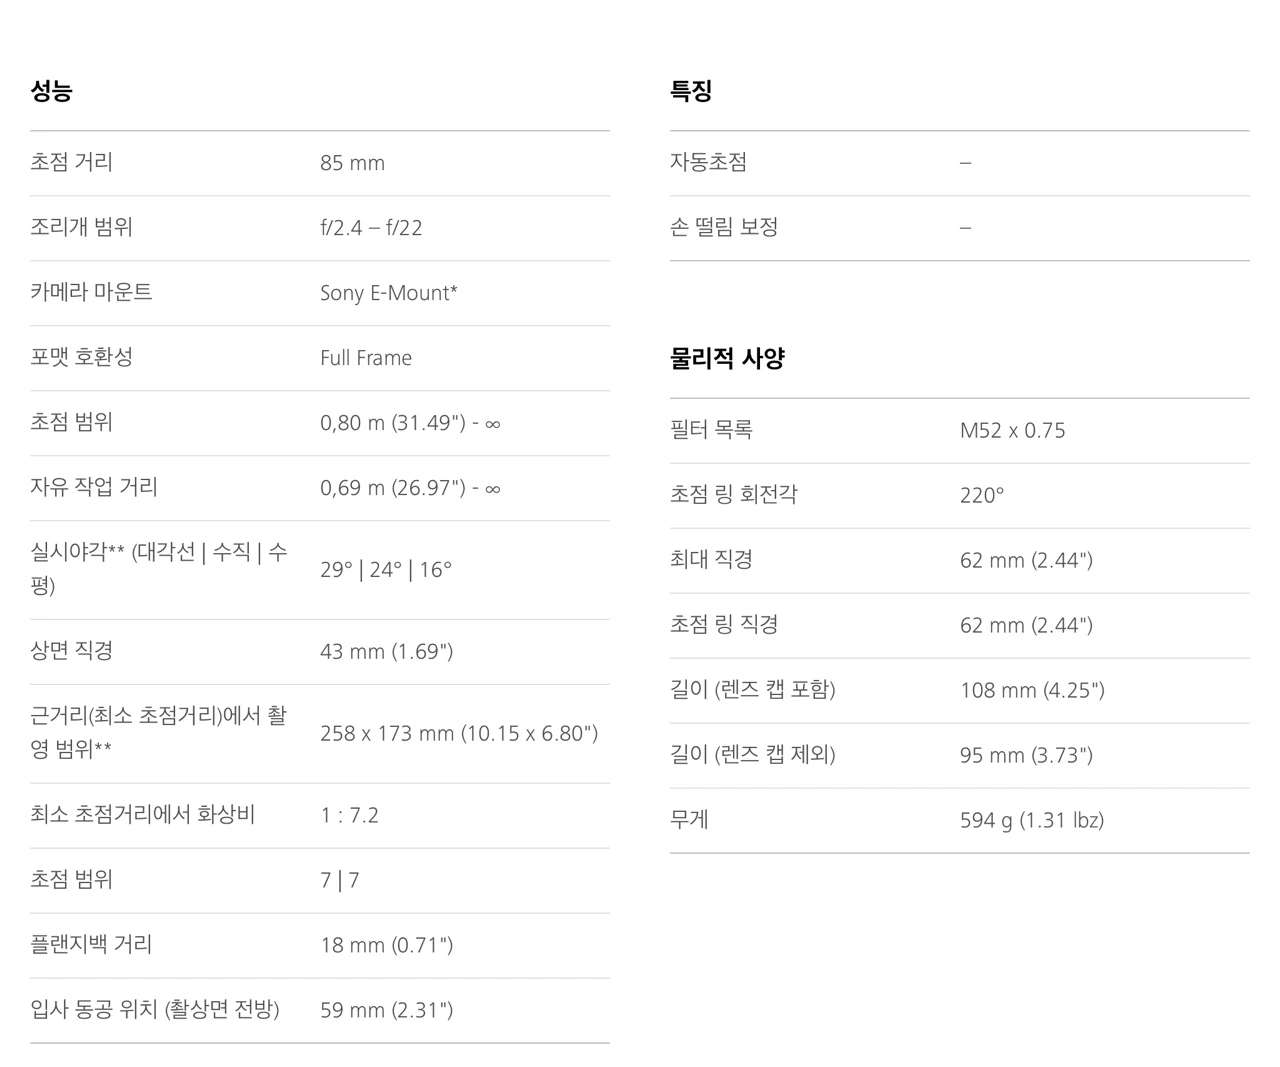Viewport: 1280px width, 1067px height.
Task: Click the 카메라 마운트 row label
Action: click(x=91, y=292)
